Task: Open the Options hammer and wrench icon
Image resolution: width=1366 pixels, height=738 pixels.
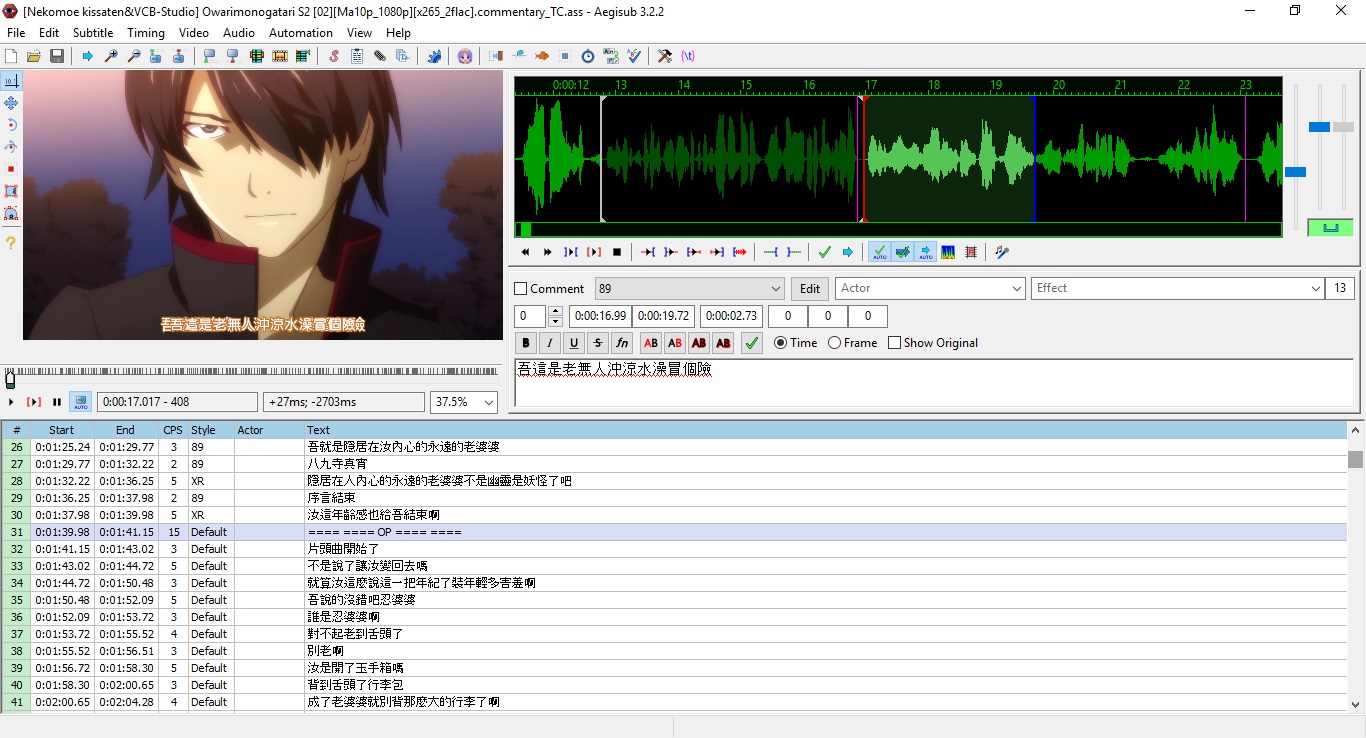Action: [x=665, y=56]
